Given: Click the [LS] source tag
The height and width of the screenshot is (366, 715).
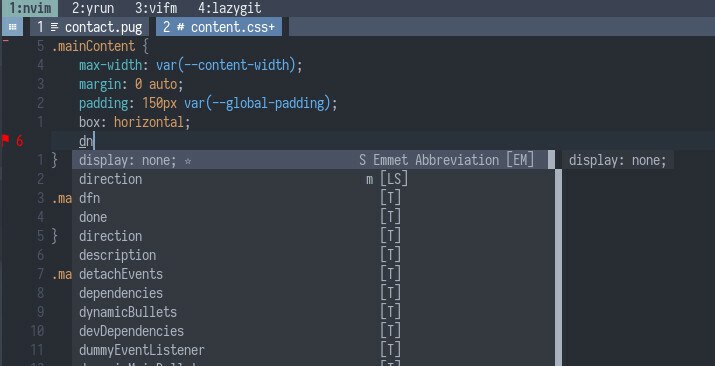Looking at the screenshot, I should point(394,179).
